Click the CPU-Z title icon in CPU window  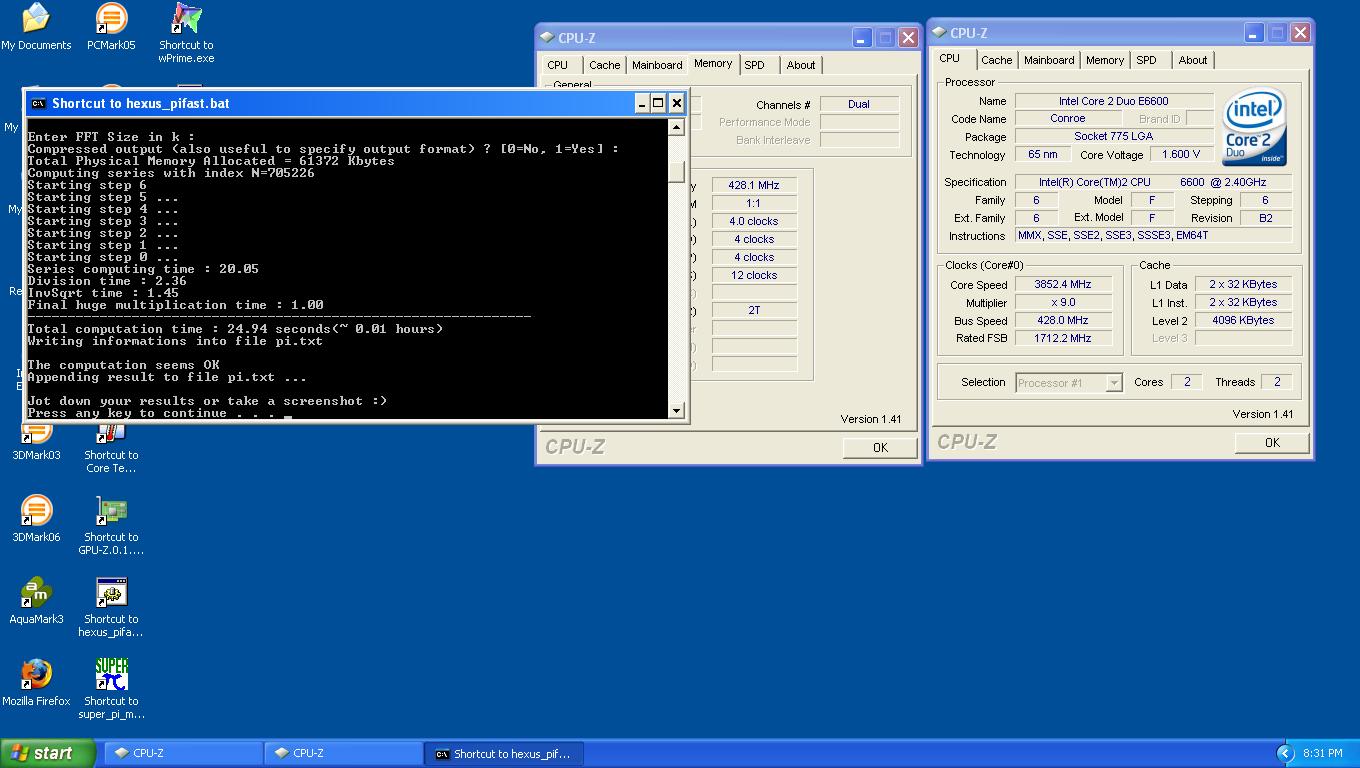click(939, 33)
